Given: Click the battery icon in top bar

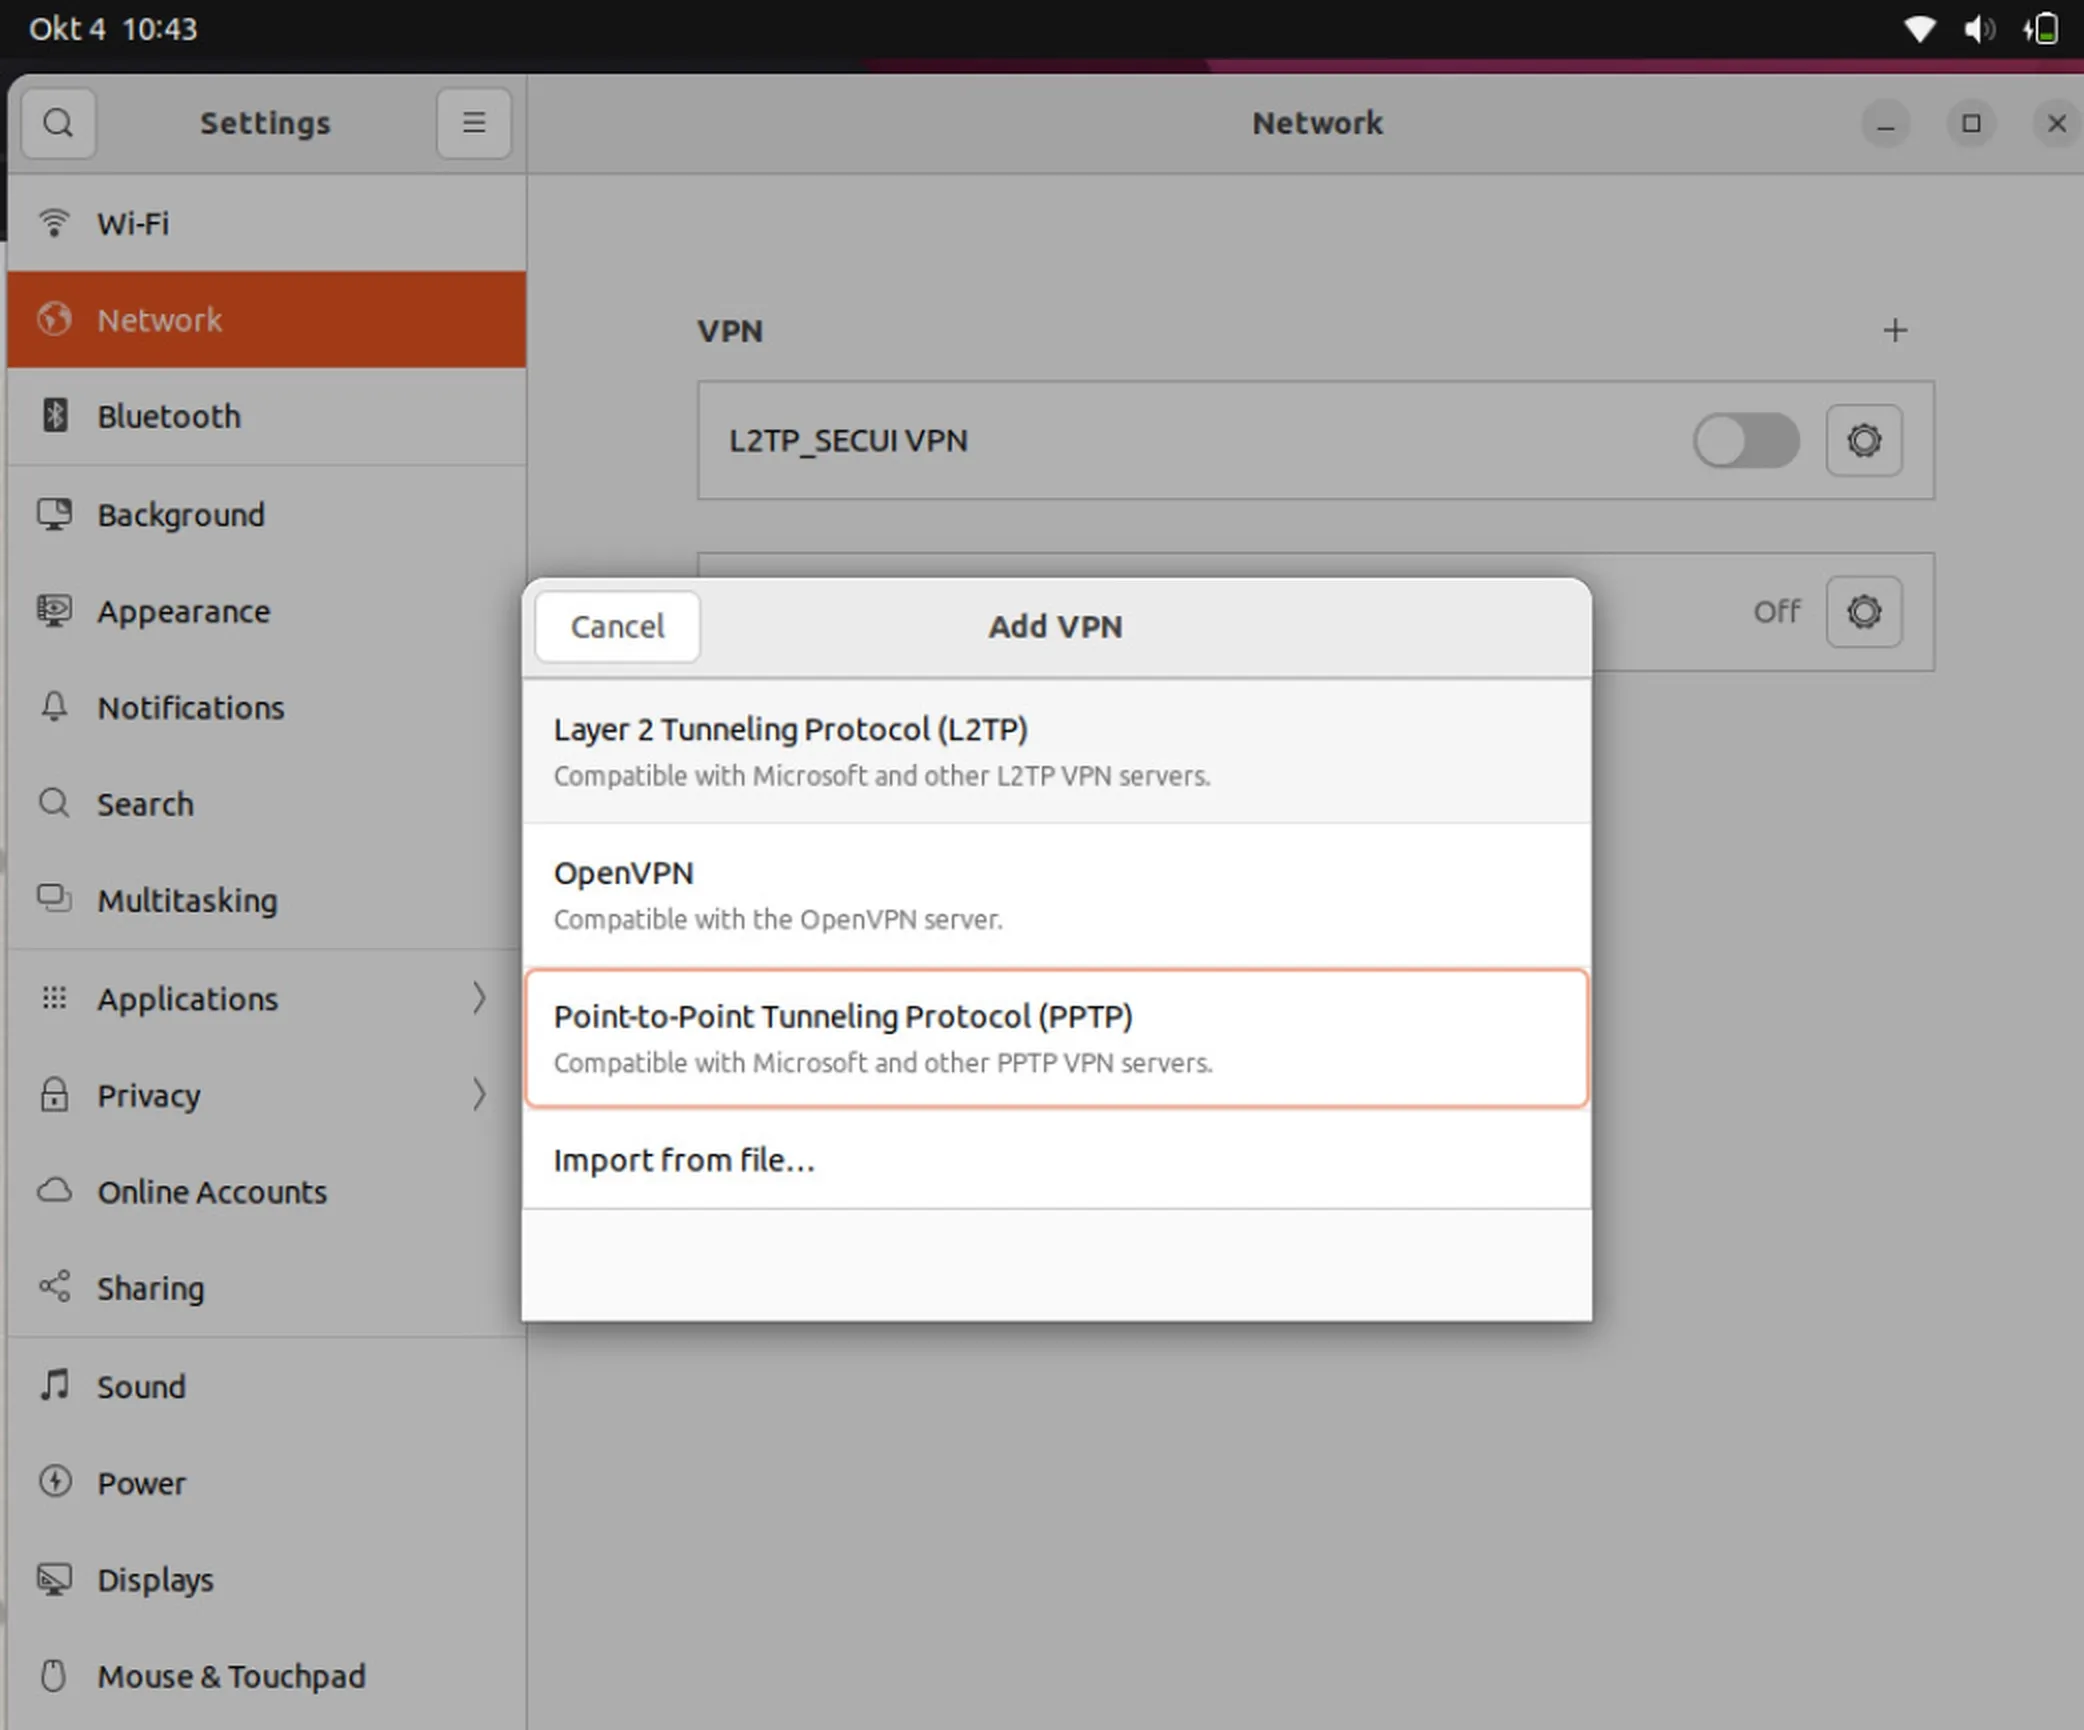Looking at the screenshot, I should tap(2041, 29).
